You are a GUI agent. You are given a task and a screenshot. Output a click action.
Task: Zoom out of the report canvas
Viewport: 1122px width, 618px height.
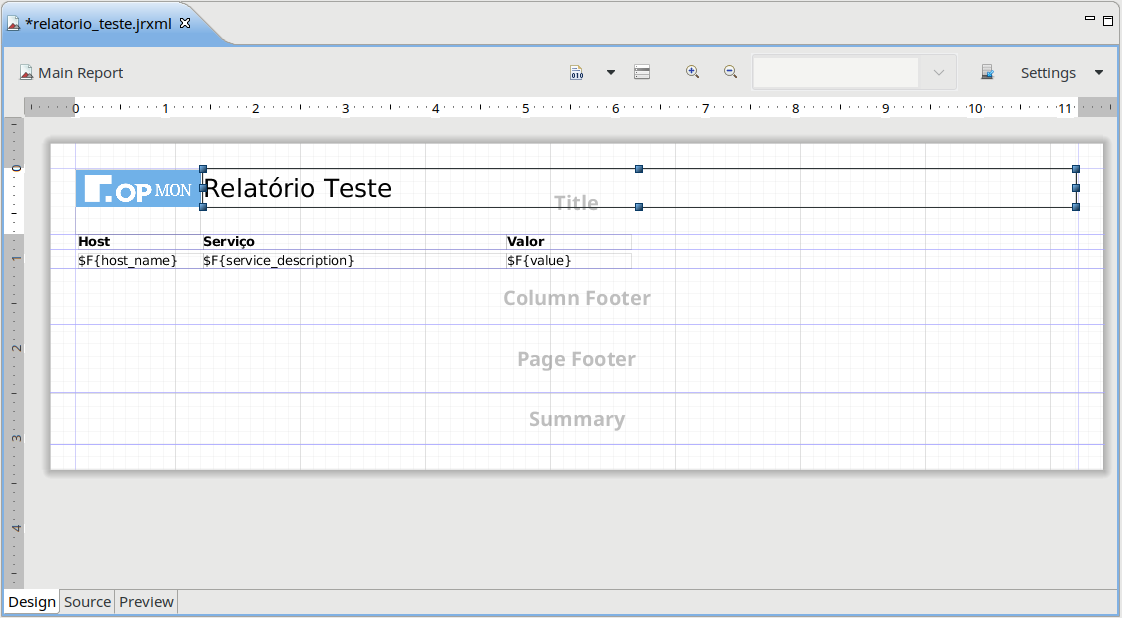pos(730,72)
